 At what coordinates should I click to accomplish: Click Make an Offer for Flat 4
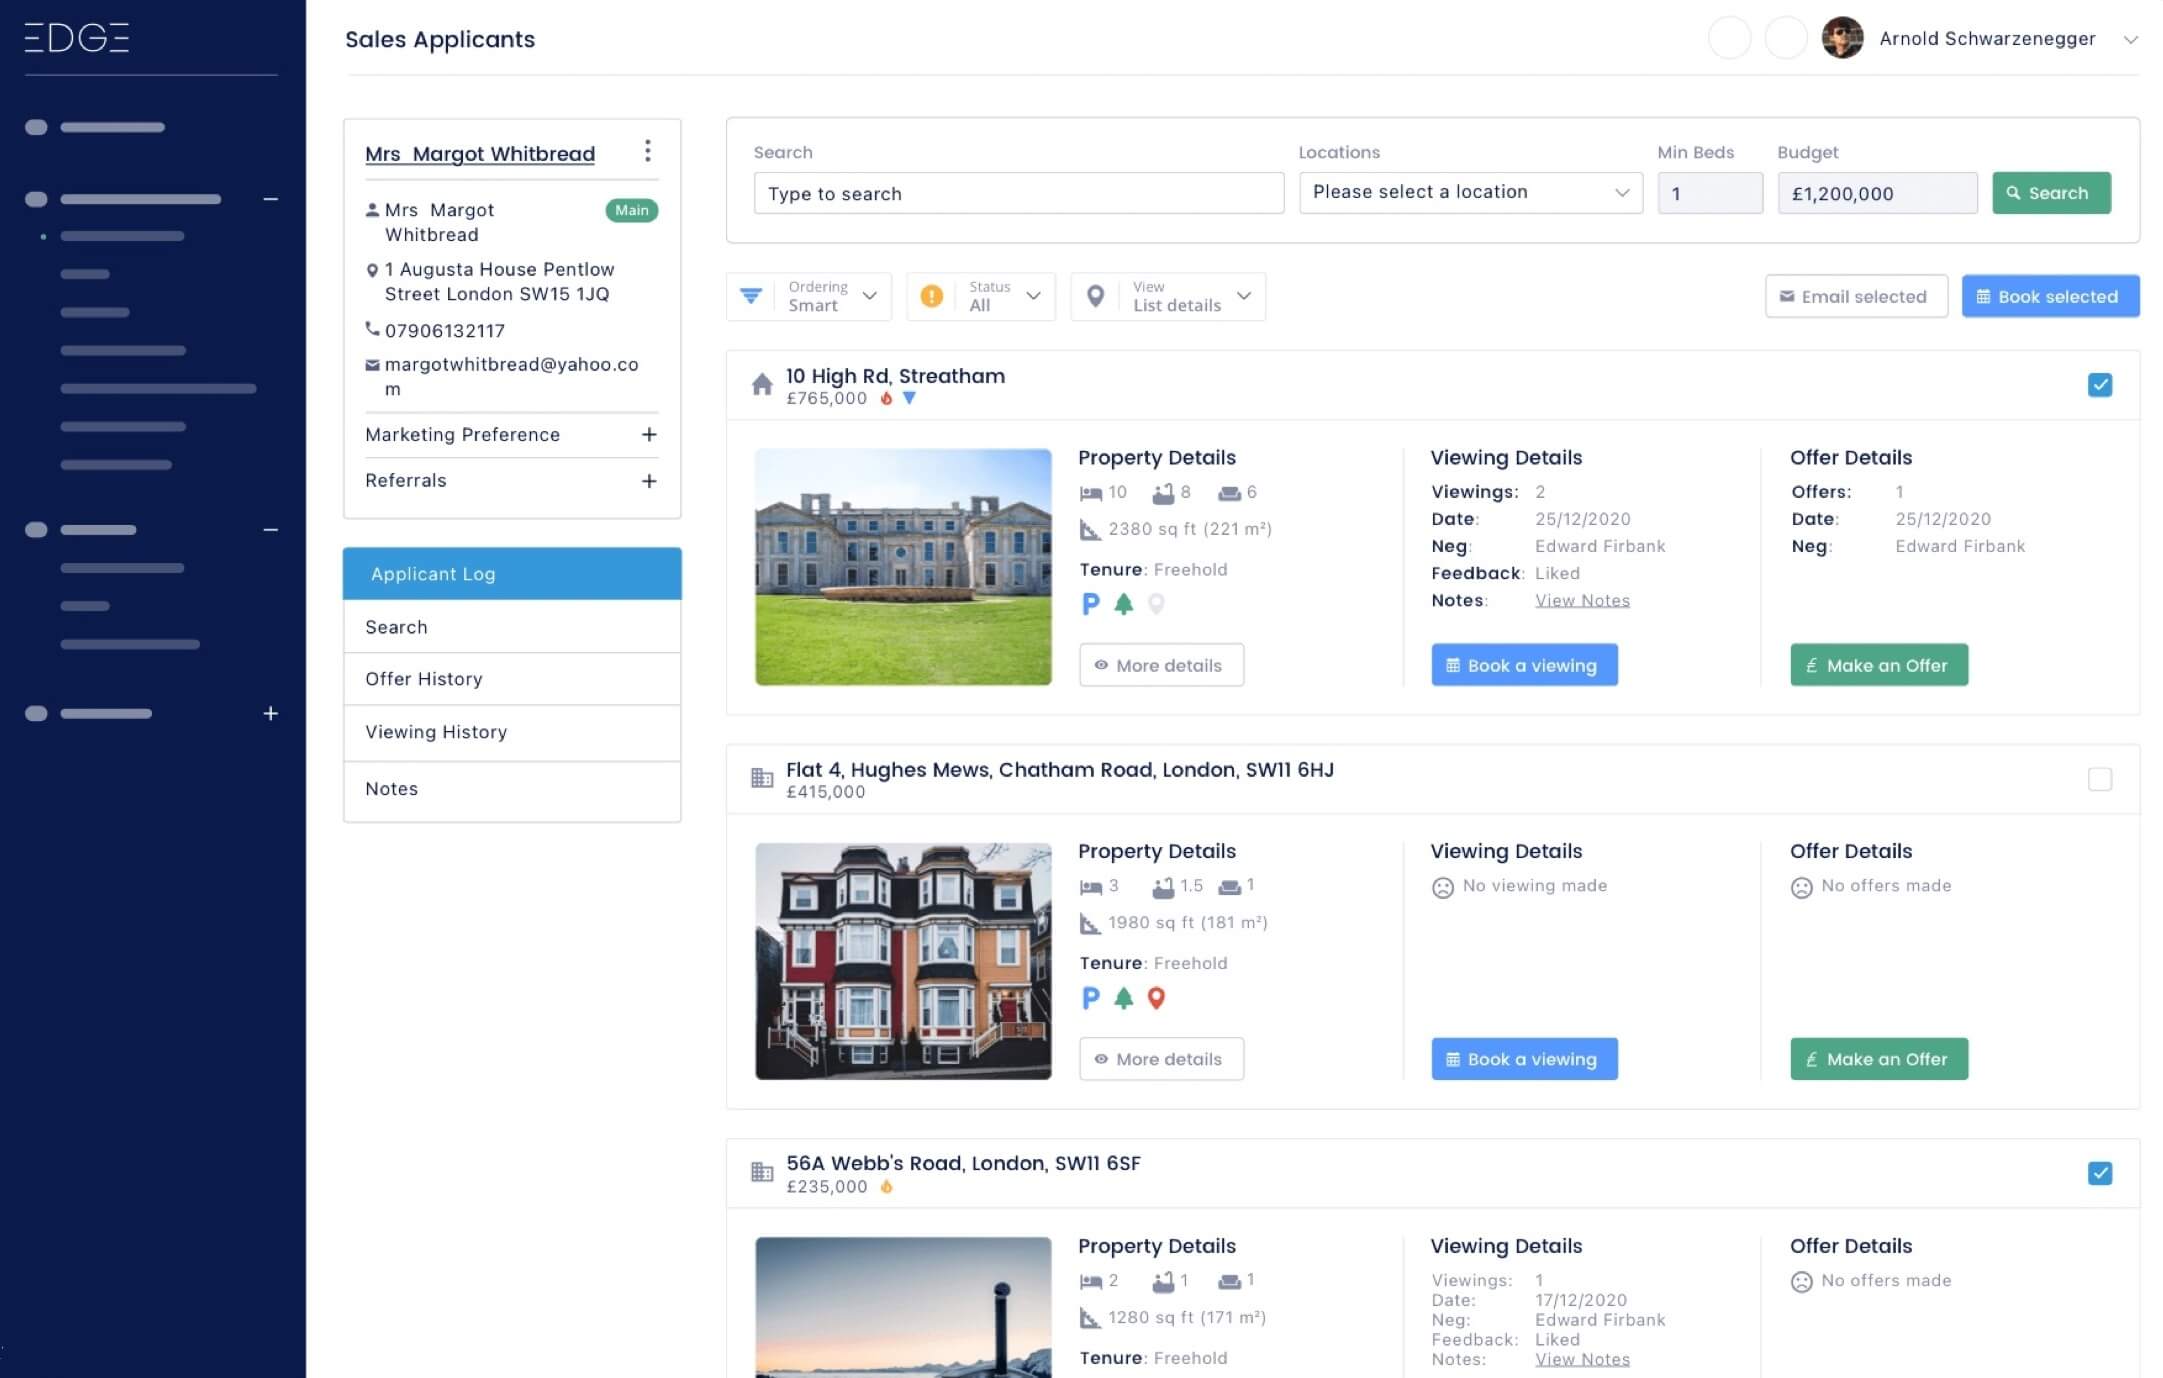click(1878, 1058)
